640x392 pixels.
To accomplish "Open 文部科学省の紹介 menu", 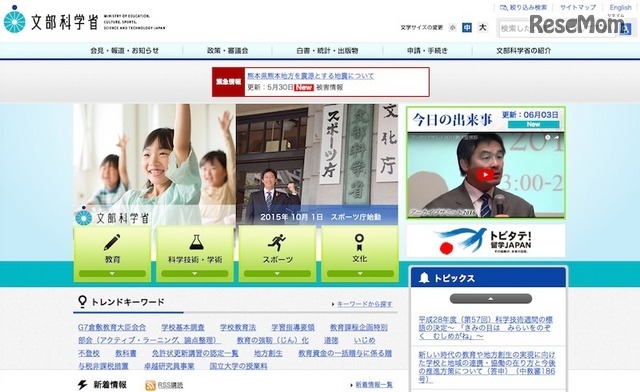I will pos(524,51).
